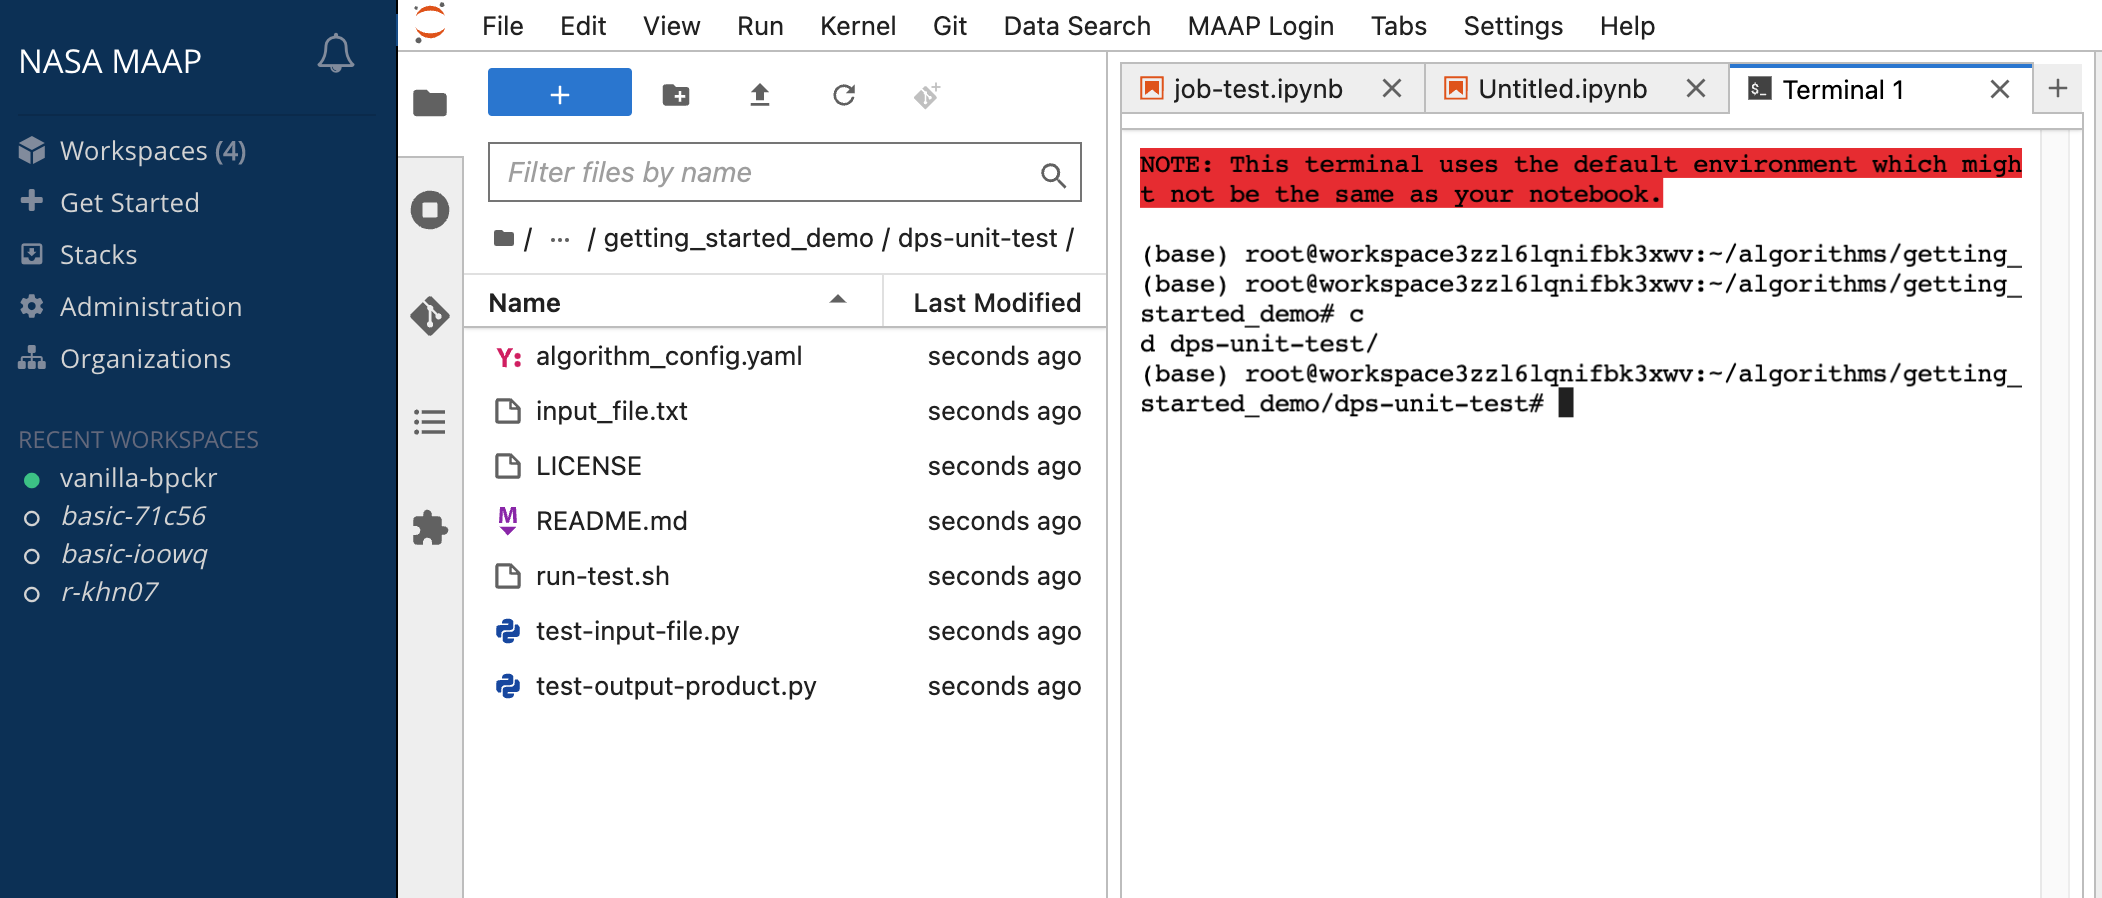Image resolution: width=2102 pixels, height=898 pixels.
Task: Open Administration section
Action: pyautogui.click(x=150, y=307)
